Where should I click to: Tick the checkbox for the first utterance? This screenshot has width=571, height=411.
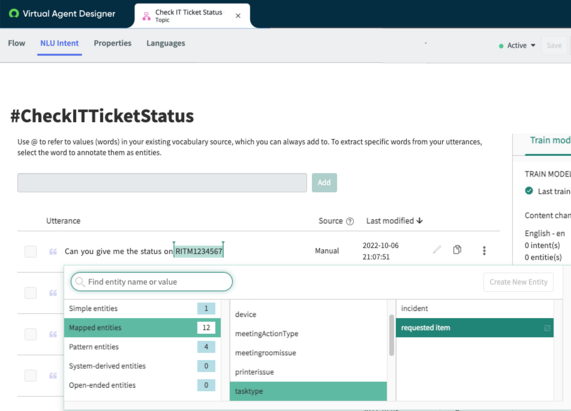tap(31, 251)
